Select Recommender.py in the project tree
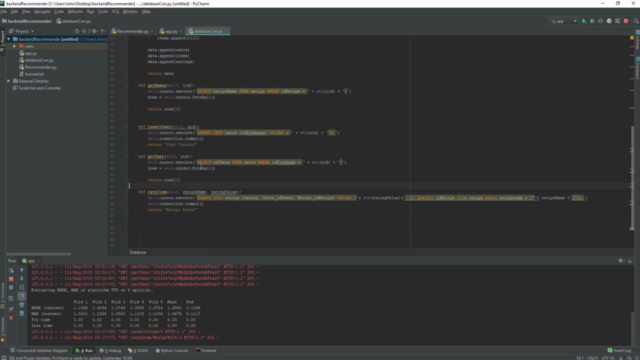This screenshot has height=360, width=640. [x=41, y=67]
